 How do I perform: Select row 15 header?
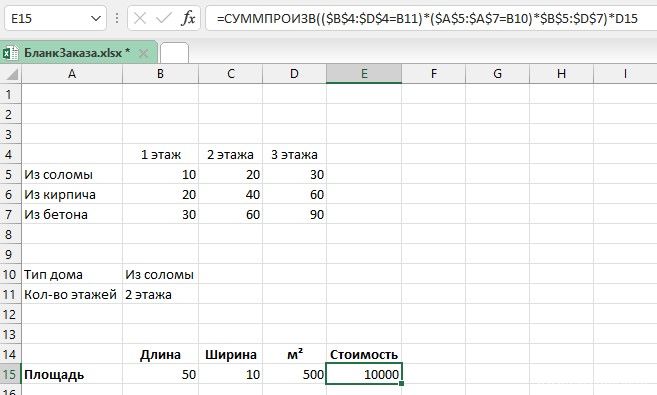(x=10, y=374)
